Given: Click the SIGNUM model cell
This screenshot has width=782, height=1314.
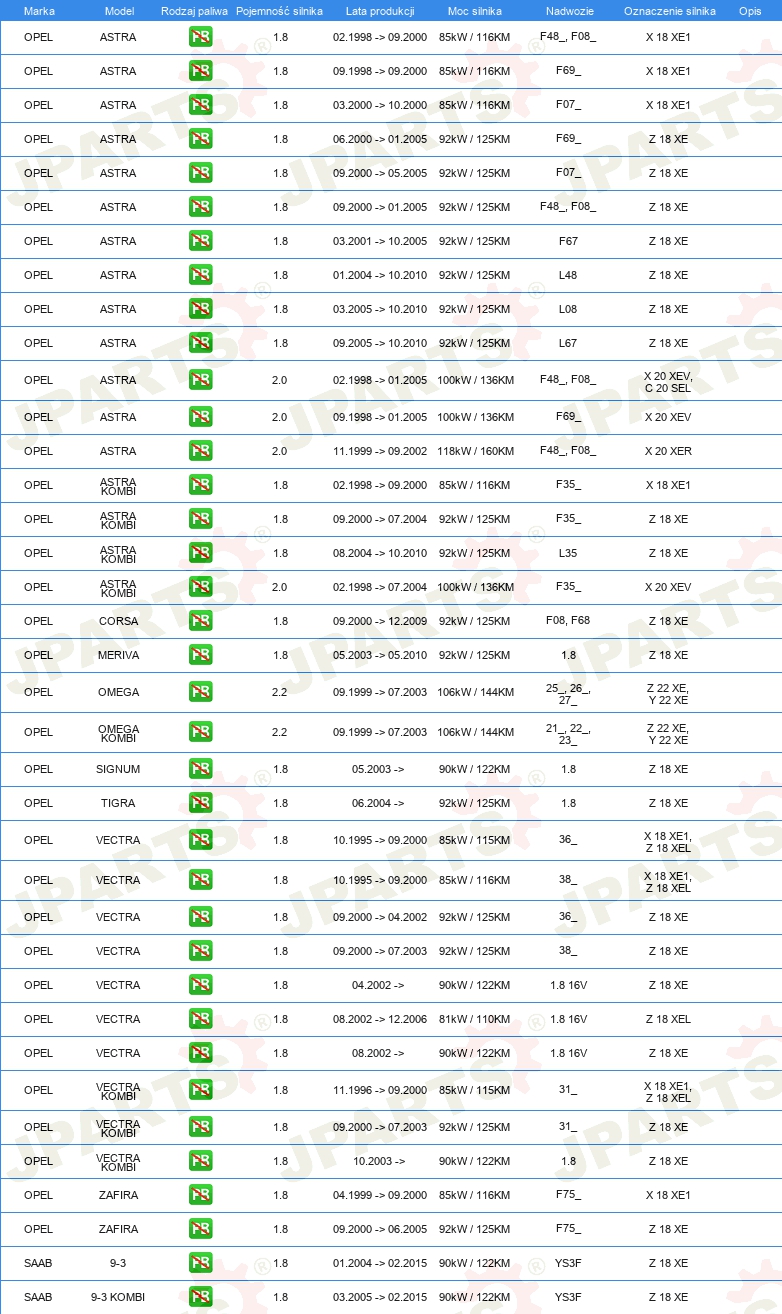Looking at the screenshot, I should click(119, 769).
